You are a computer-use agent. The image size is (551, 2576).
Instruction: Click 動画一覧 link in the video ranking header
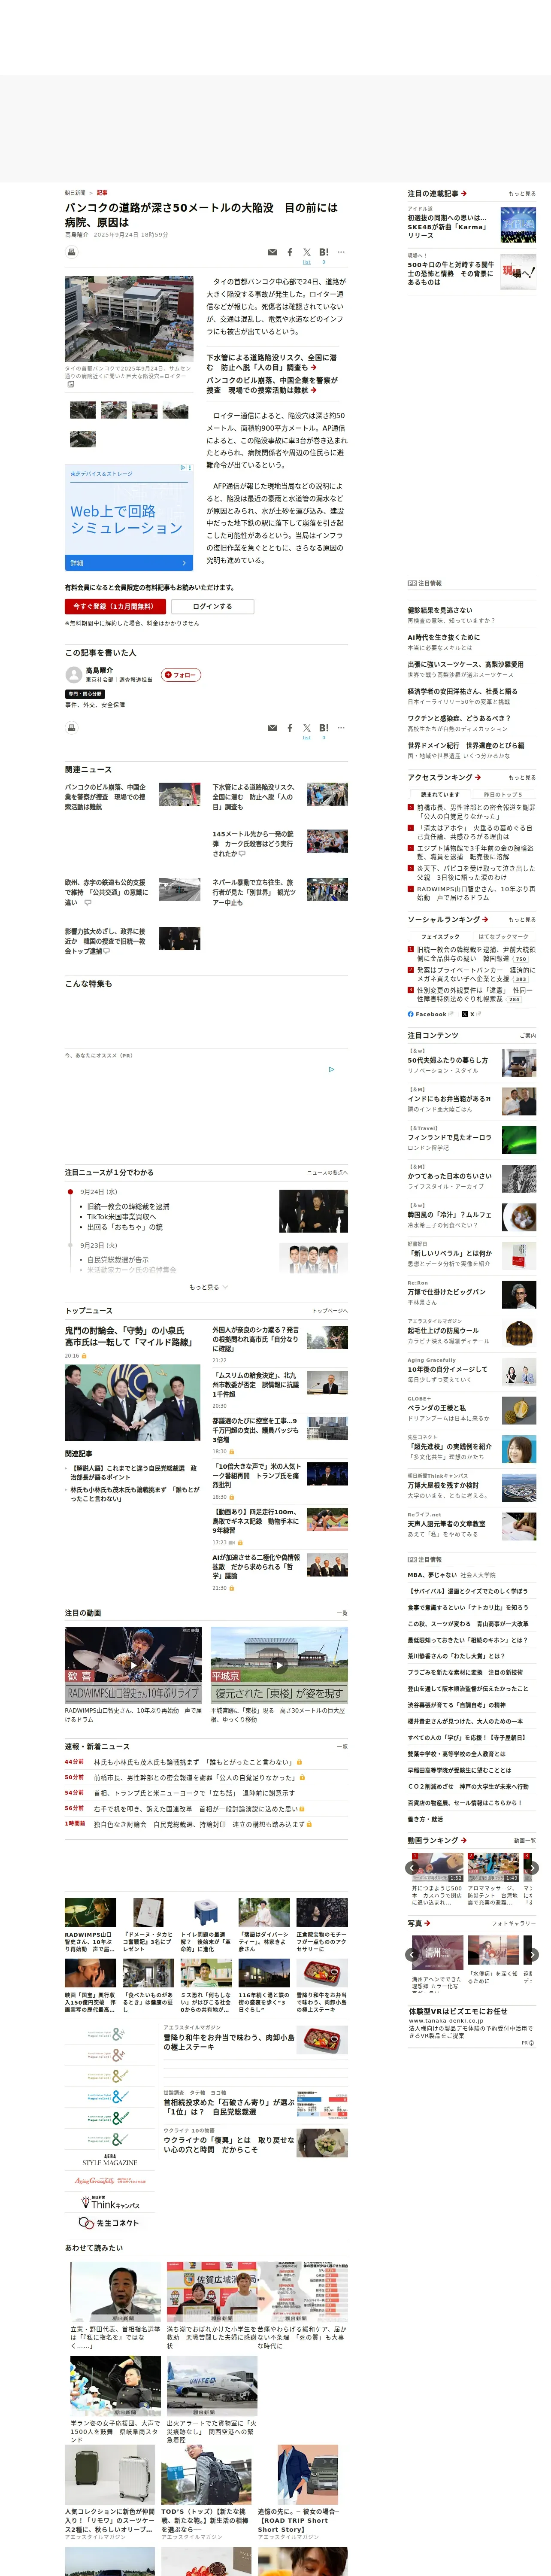coord(525,1840)
